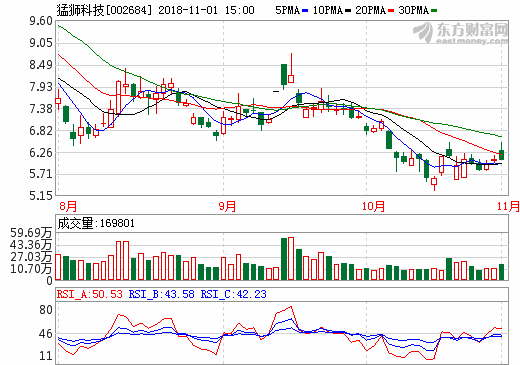The width and height of the screenshot is (520, 365).
Task: Click the 5.71 price axis label
Action: point(41,174)
